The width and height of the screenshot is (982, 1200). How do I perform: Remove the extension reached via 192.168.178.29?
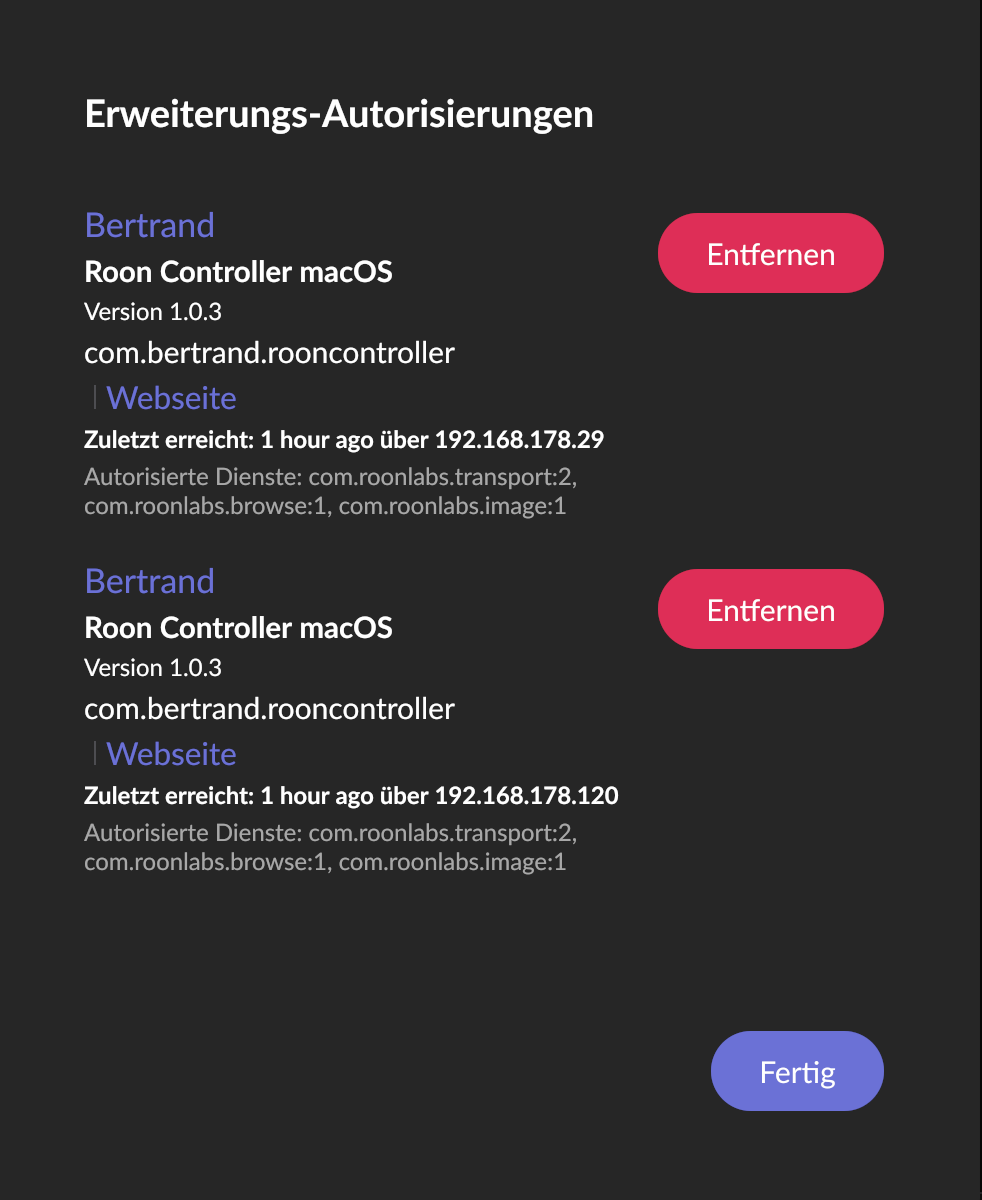[770, 253]
